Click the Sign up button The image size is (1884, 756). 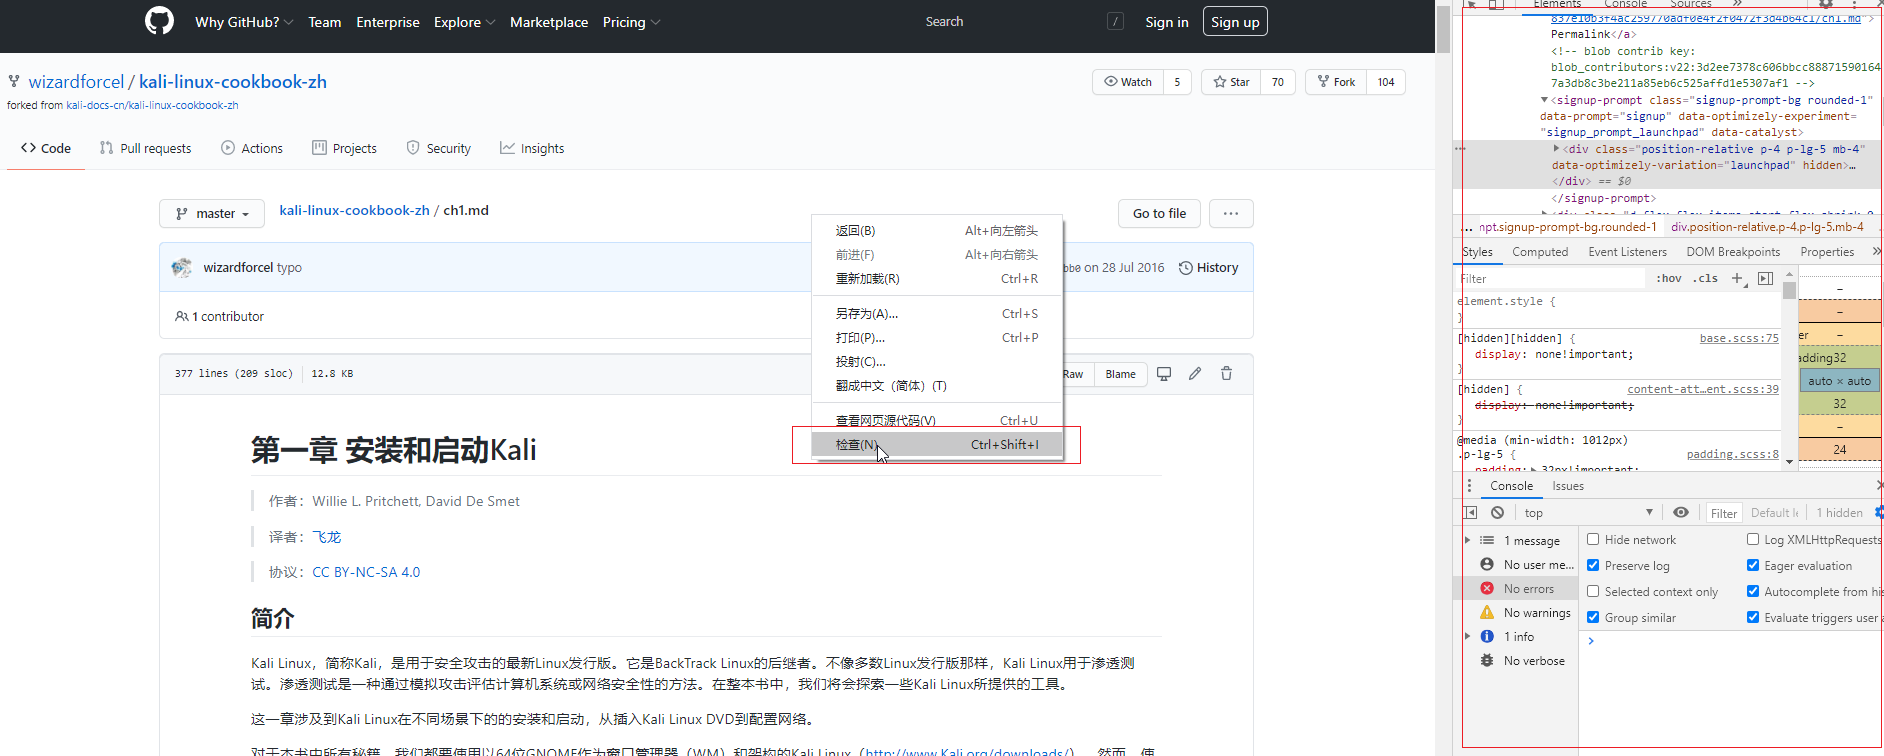(x=1235, y=22)
